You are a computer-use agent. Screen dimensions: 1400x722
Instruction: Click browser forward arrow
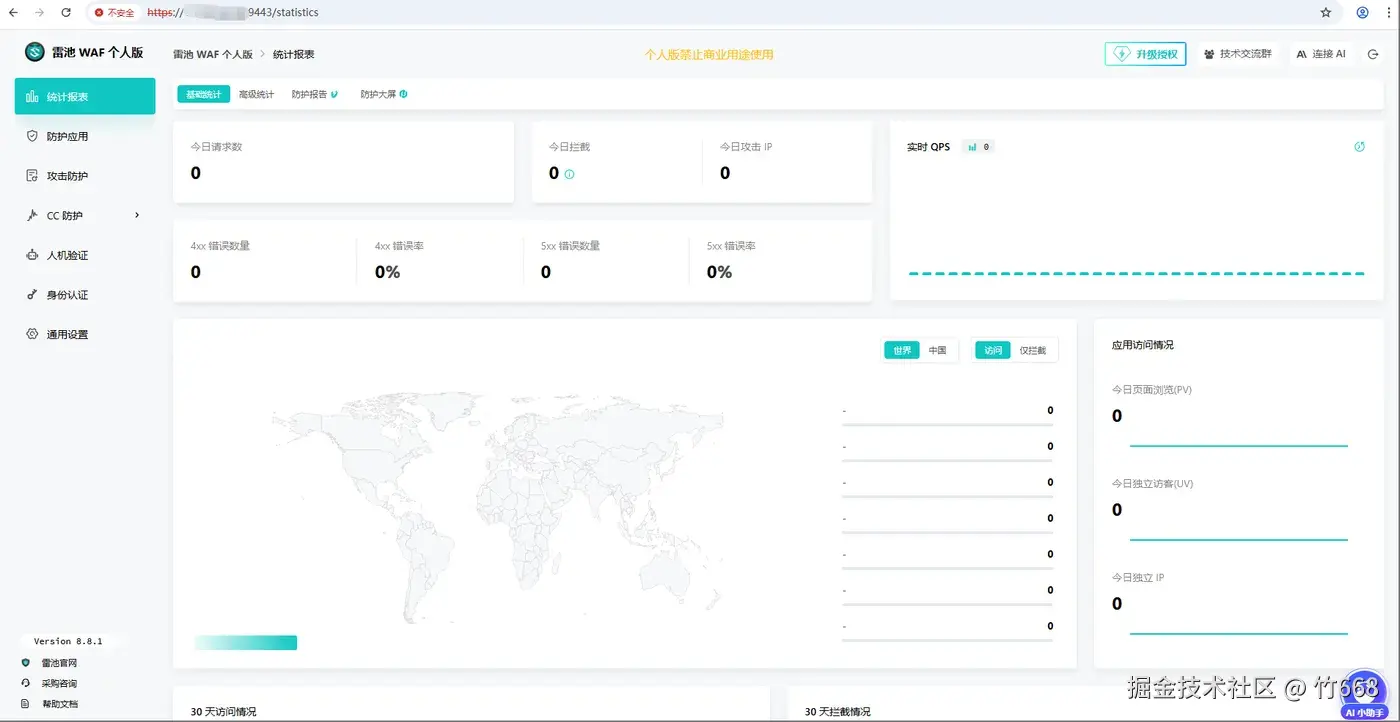pos(39,13)
